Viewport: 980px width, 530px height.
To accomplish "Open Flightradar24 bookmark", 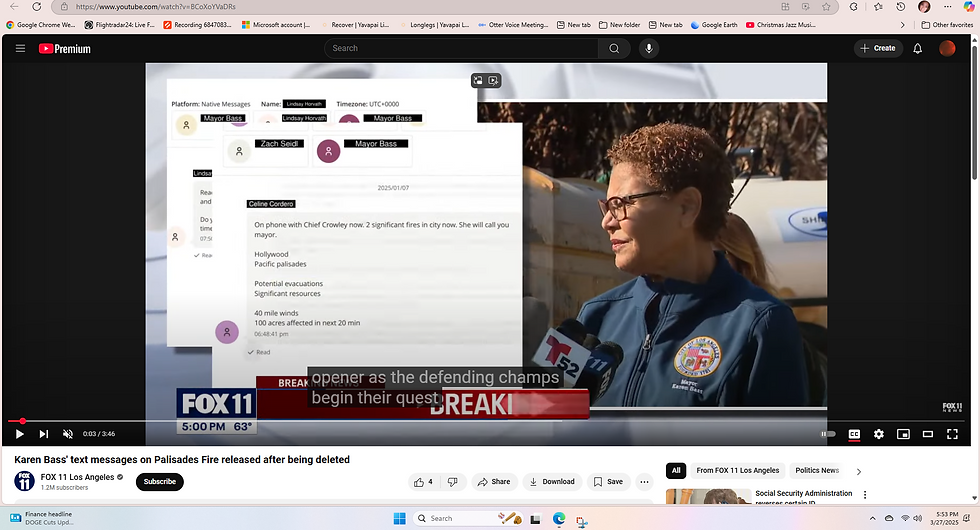I will (x=119, y=25).
